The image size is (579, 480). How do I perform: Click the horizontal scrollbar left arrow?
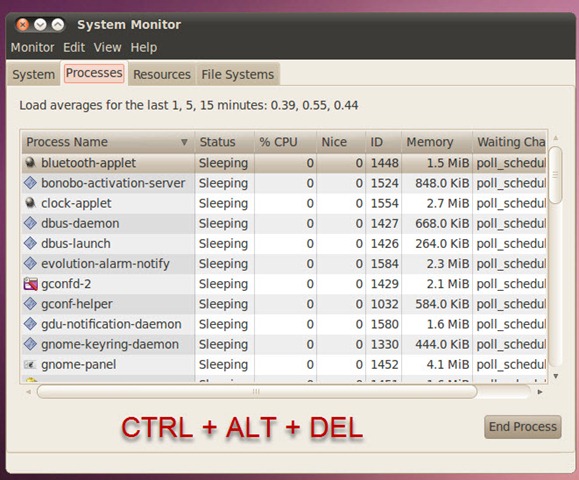(x=28, y=392)
